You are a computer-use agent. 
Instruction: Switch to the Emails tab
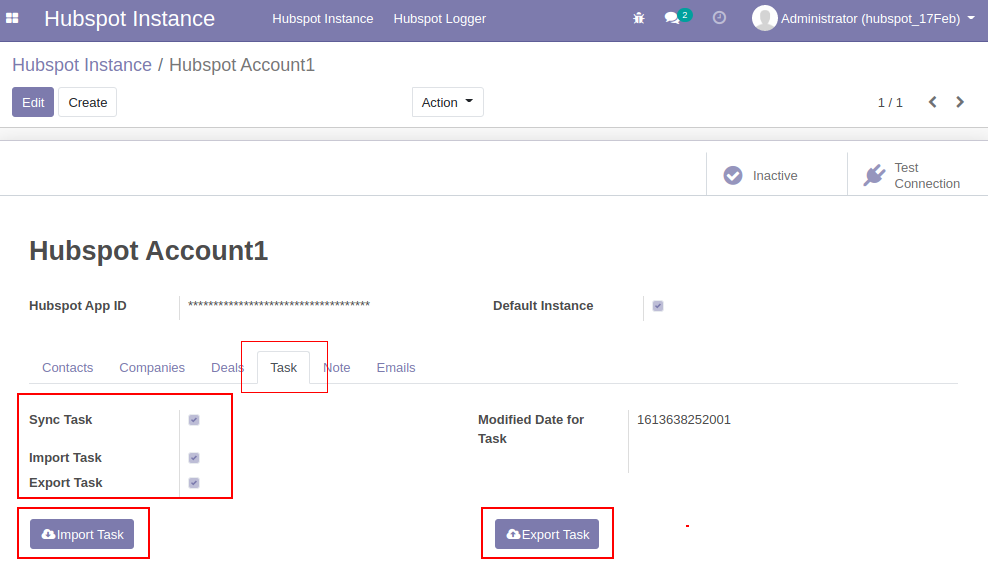[x=396, y=368]
